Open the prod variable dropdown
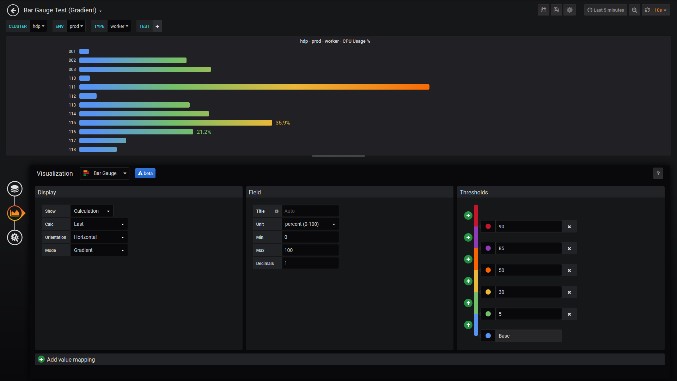This screenshot has width=677, height=381. (x=76, y=26)
